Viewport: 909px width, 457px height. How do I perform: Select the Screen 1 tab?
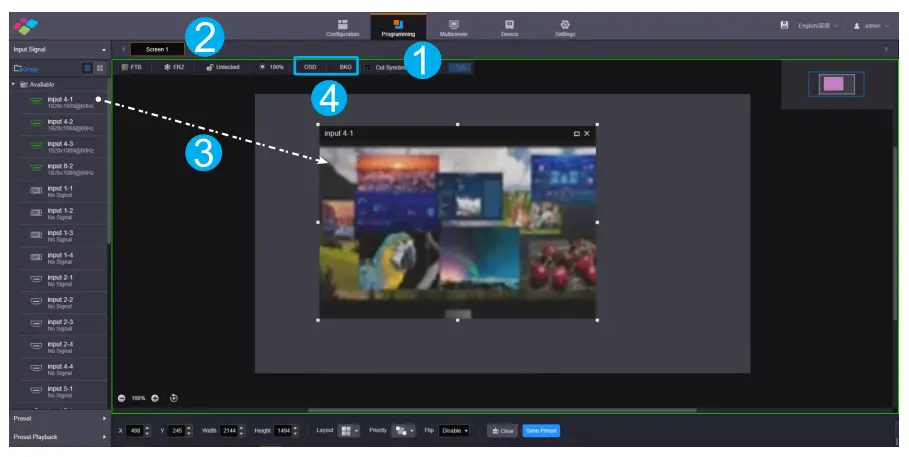pos(157,49)
